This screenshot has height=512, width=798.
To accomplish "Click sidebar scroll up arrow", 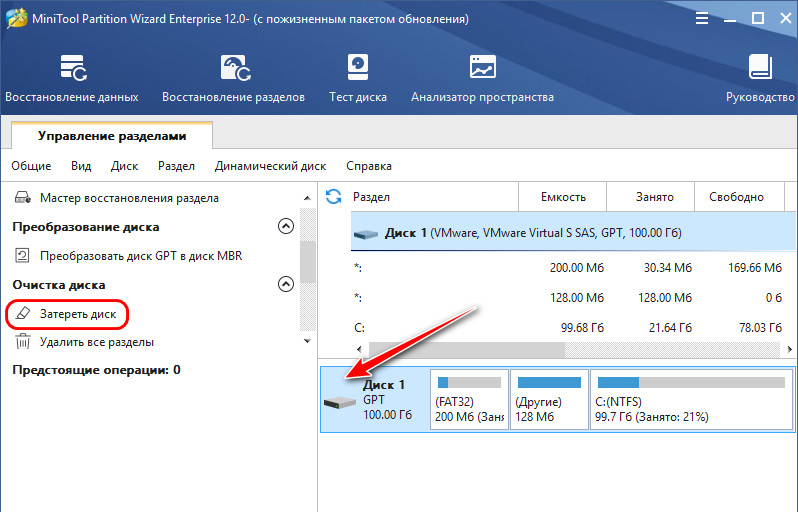I will (307, 198).
